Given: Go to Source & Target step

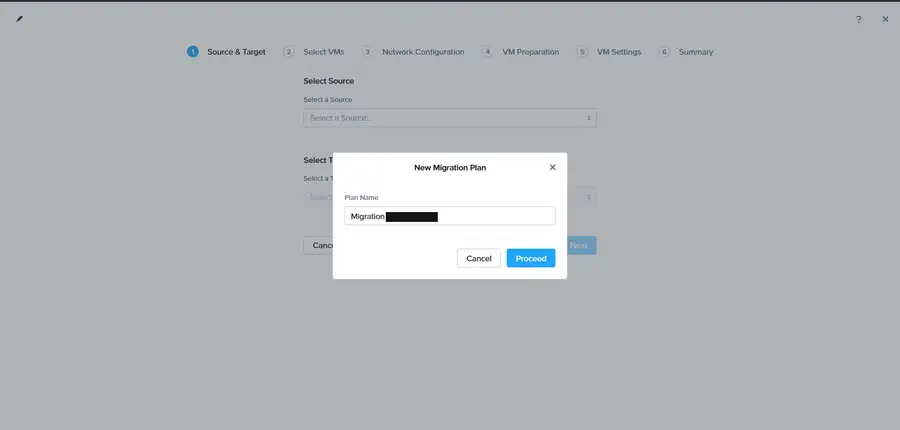Looking at the screenshot, I should (236, 52).
